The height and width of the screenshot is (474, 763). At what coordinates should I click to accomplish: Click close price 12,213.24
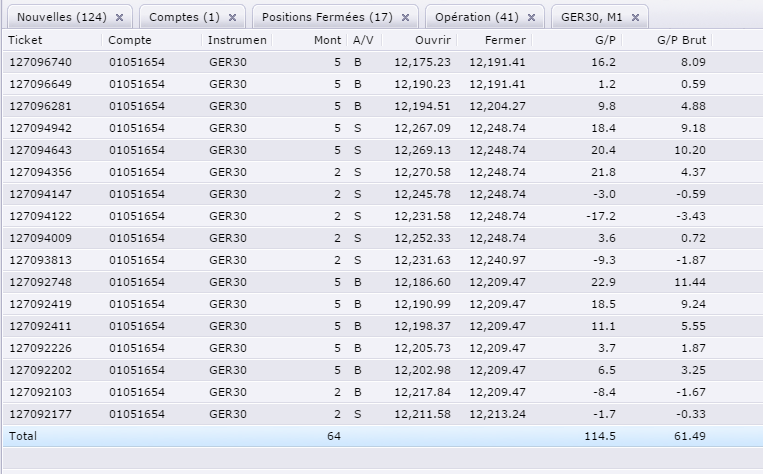[x=497, y=414]
